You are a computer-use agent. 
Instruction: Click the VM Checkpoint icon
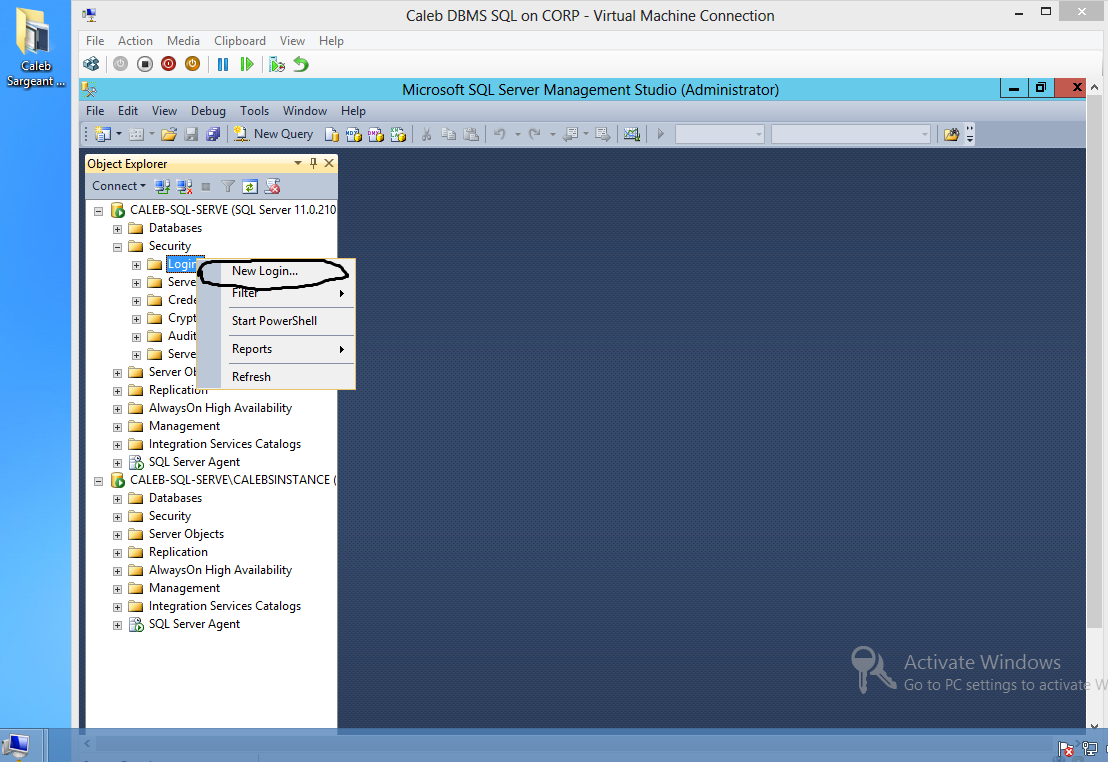277,64
